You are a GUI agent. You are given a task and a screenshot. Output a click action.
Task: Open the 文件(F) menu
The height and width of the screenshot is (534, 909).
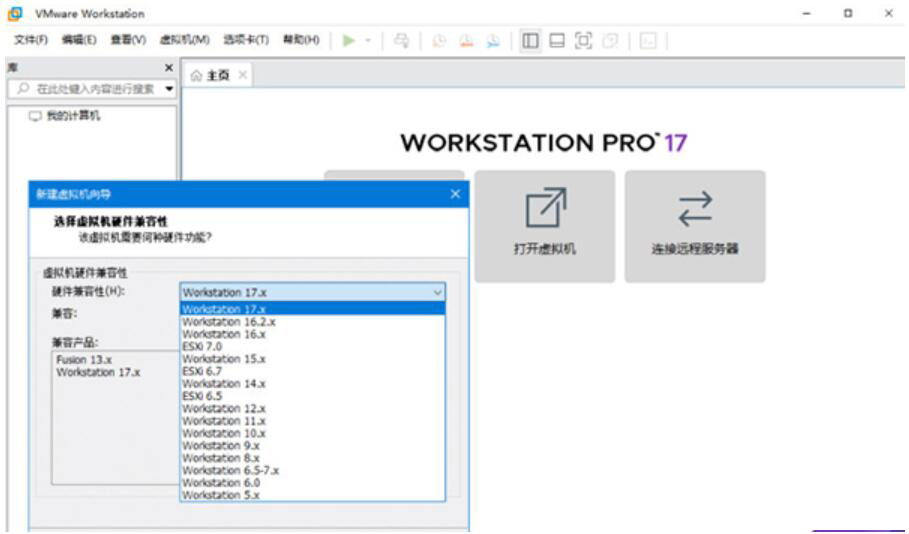[31, 40]
